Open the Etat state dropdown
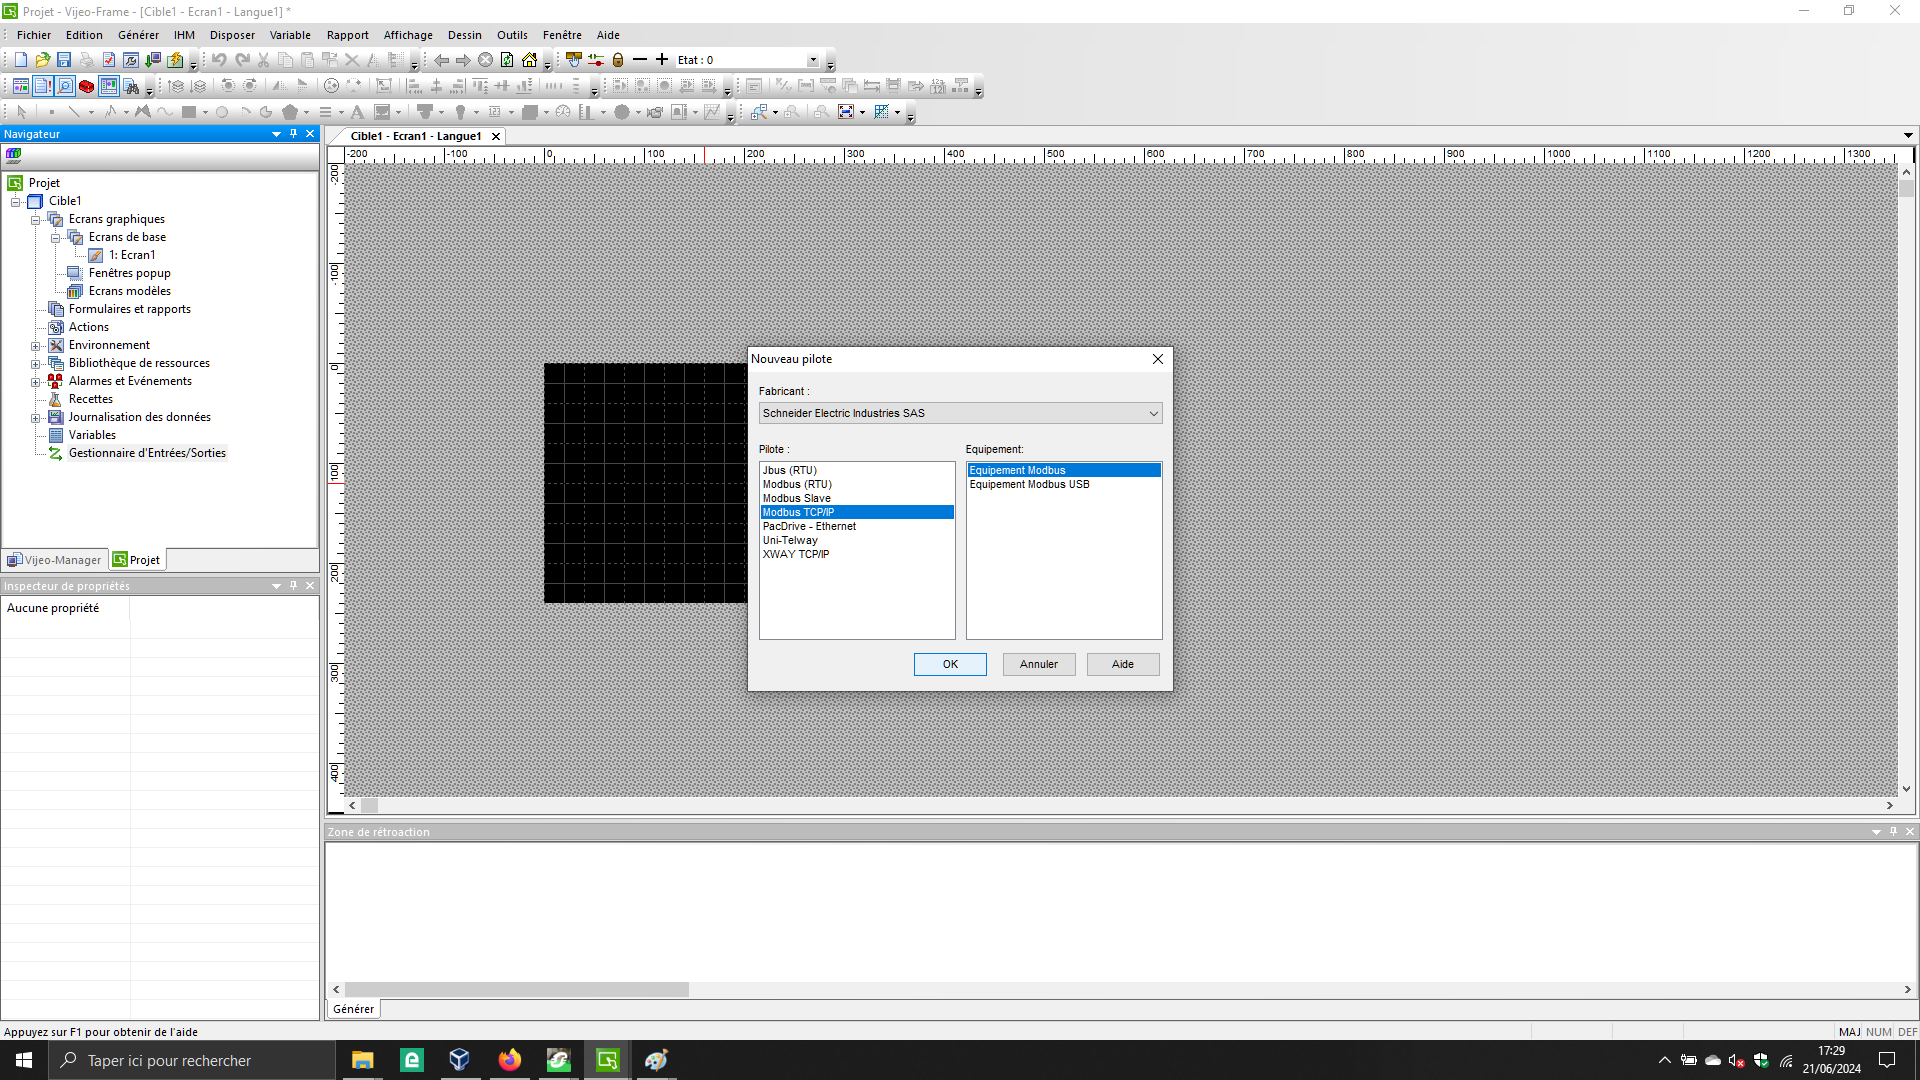1920x1080 pixels. tap(813, 60)
